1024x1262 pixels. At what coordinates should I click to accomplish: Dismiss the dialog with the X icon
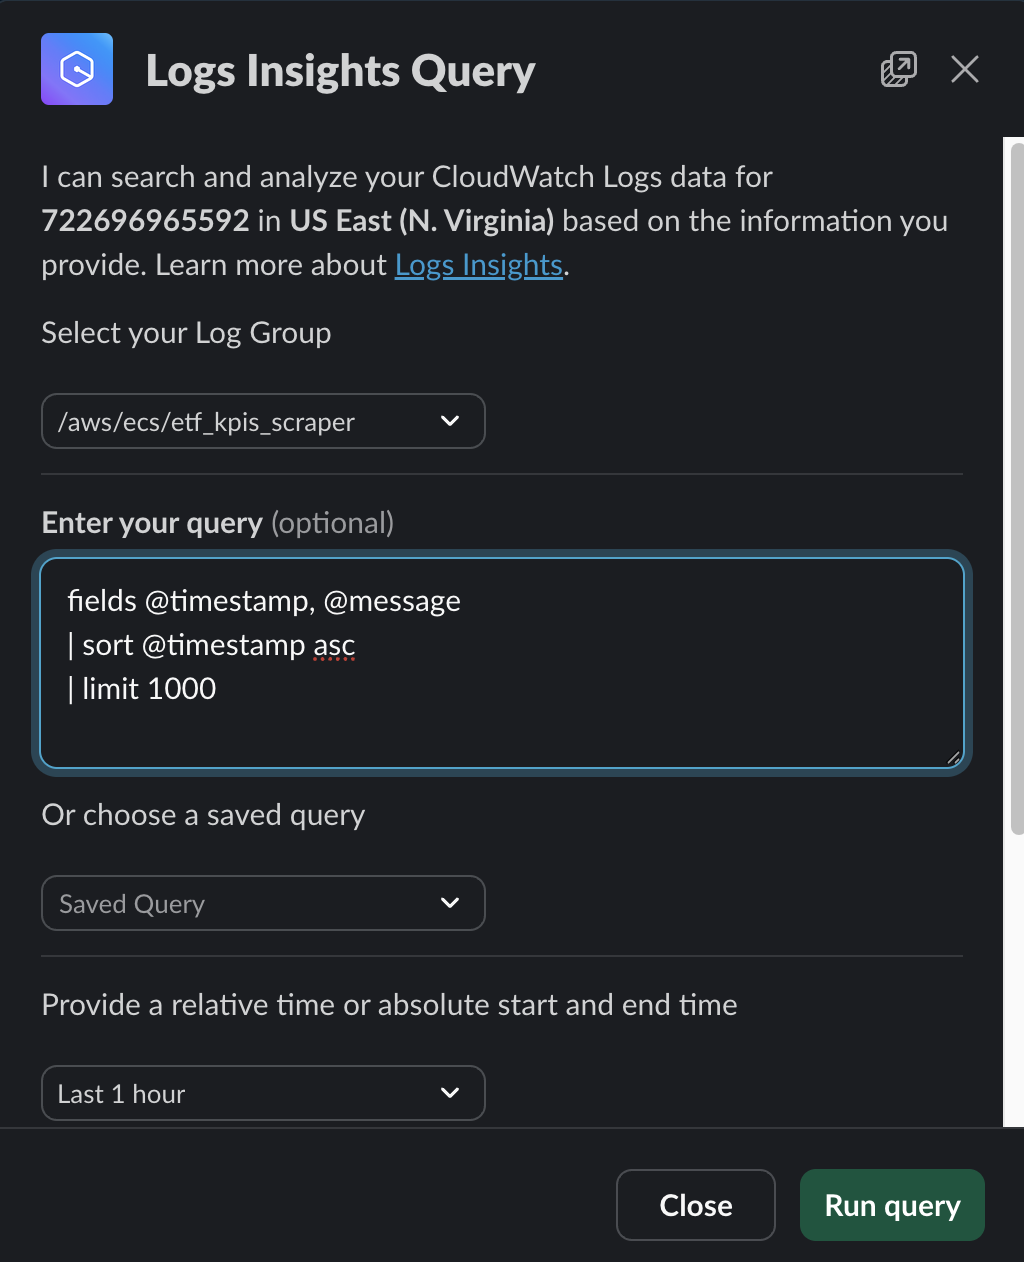[965, 69]
